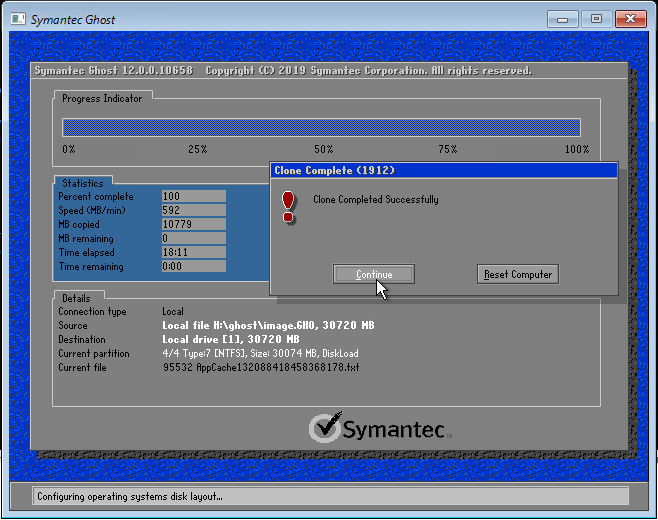This screenshot has height=520, width=658.
Task: Click the Destination Local drive [1] text
Action: (231, 339)
